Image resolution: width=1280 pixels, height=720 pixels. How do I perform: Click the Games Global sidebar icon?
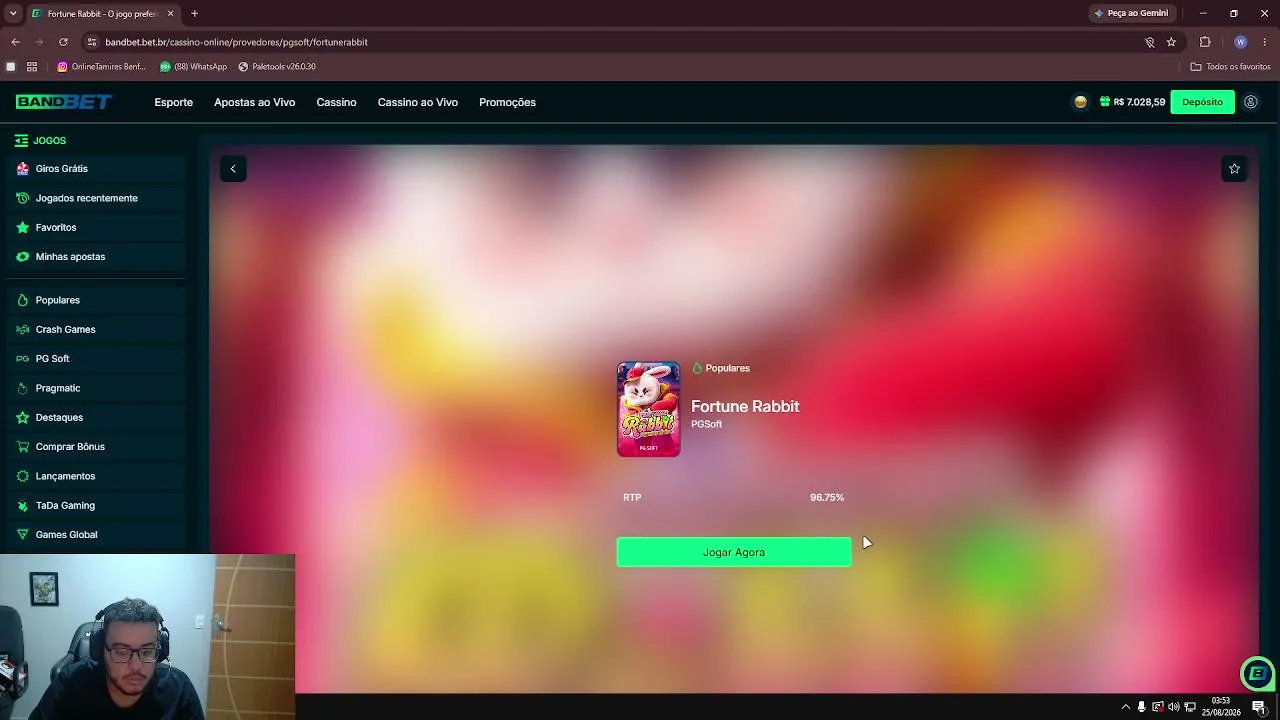[22, 535]
